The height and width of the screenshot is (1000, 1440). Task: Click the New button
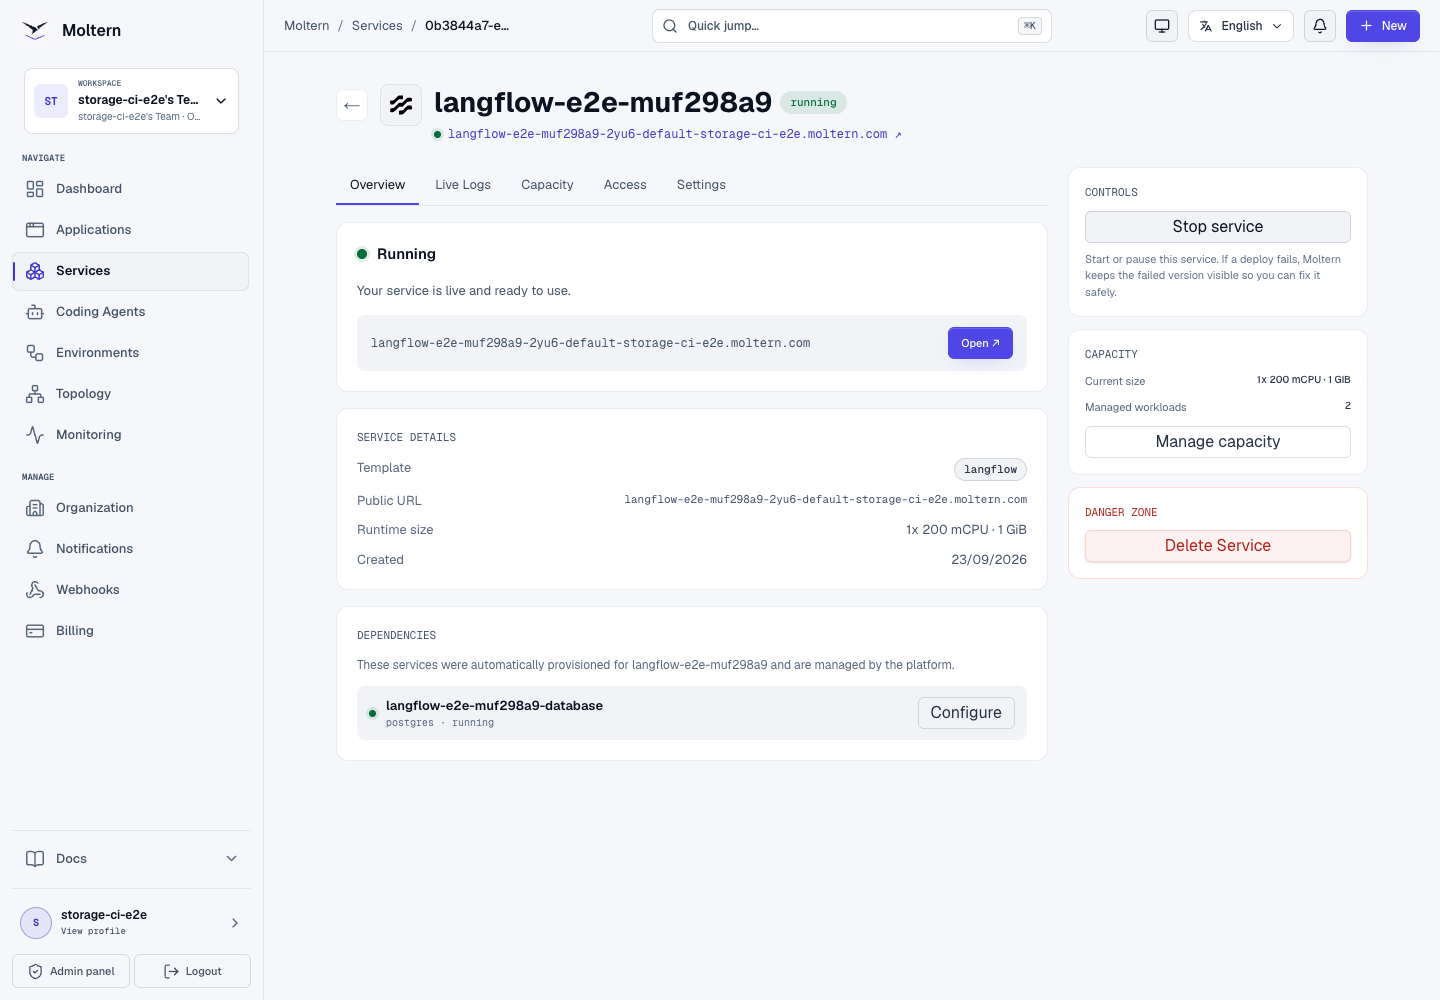tap(1383, 26)
